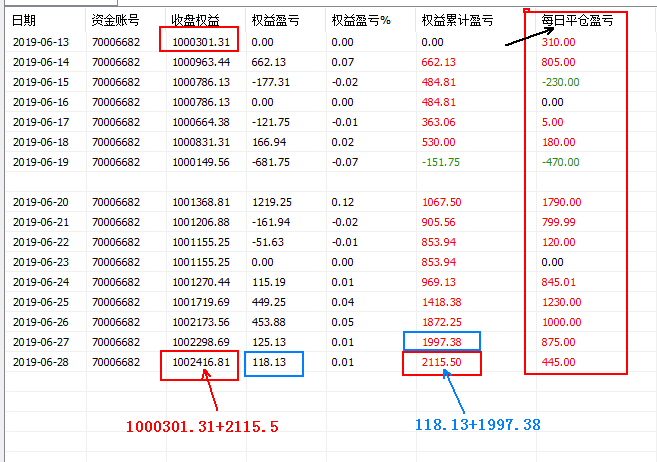Viewport: 657px width, 462px height.
Task: Click equity P/L value 1219.25
Action: point(272,202)
